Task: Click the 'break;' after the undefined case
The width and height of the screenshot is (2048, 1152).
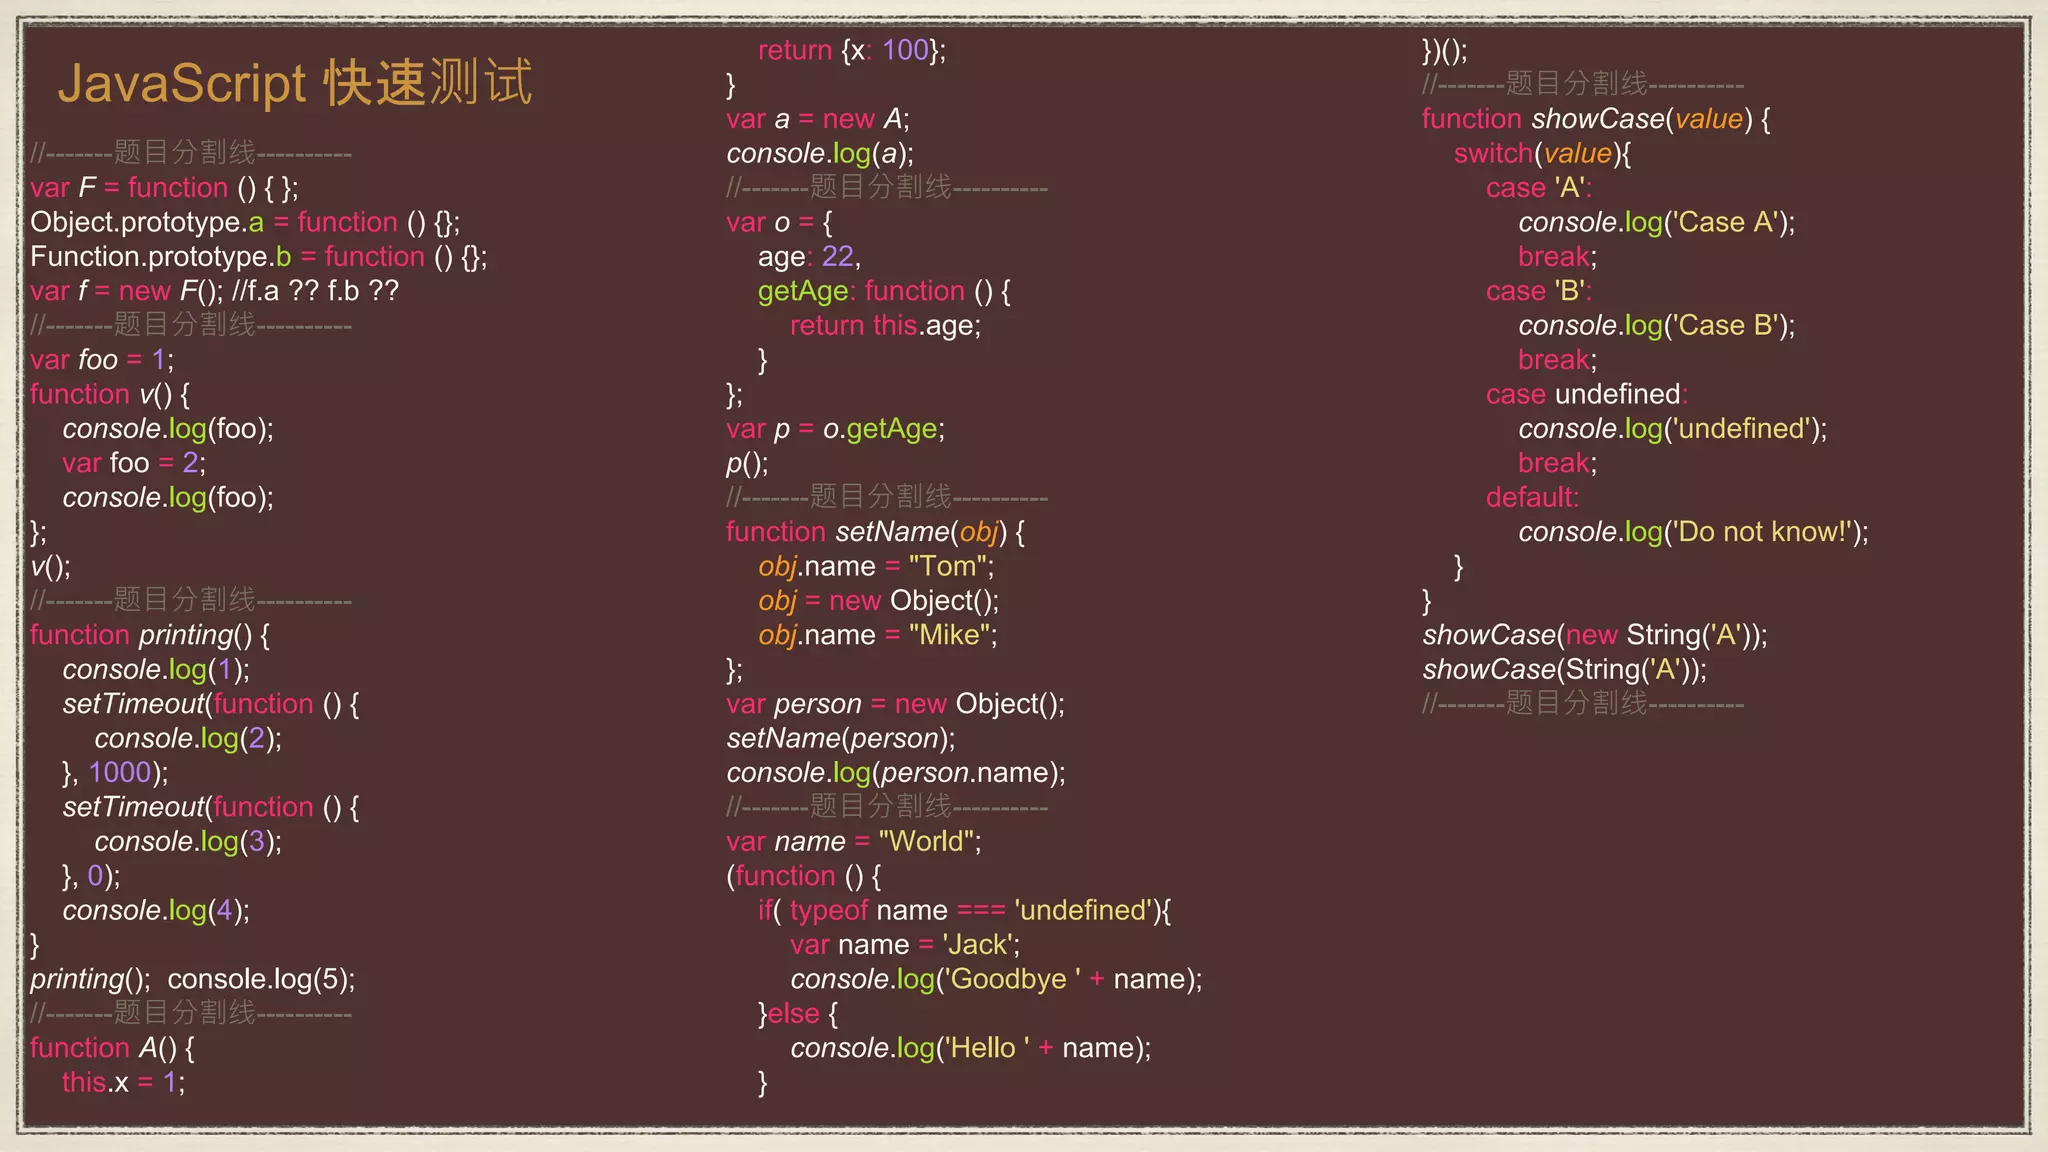Action: tap(1558, 463)
